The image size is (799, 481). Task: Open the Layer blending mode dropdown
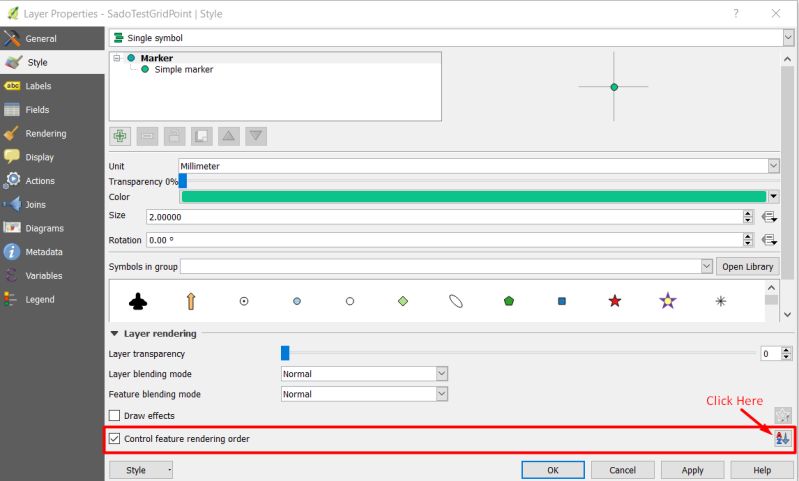[x=442, y=373]
